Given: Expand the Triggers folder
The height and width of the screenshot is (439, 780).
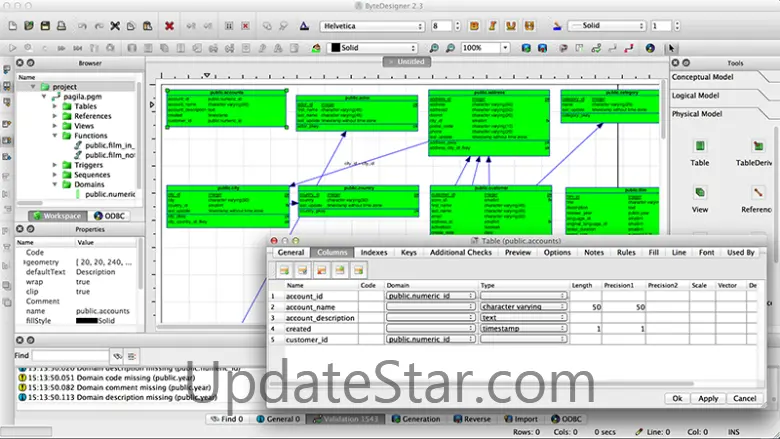Looking at the screenshot, I should point(55,165).
